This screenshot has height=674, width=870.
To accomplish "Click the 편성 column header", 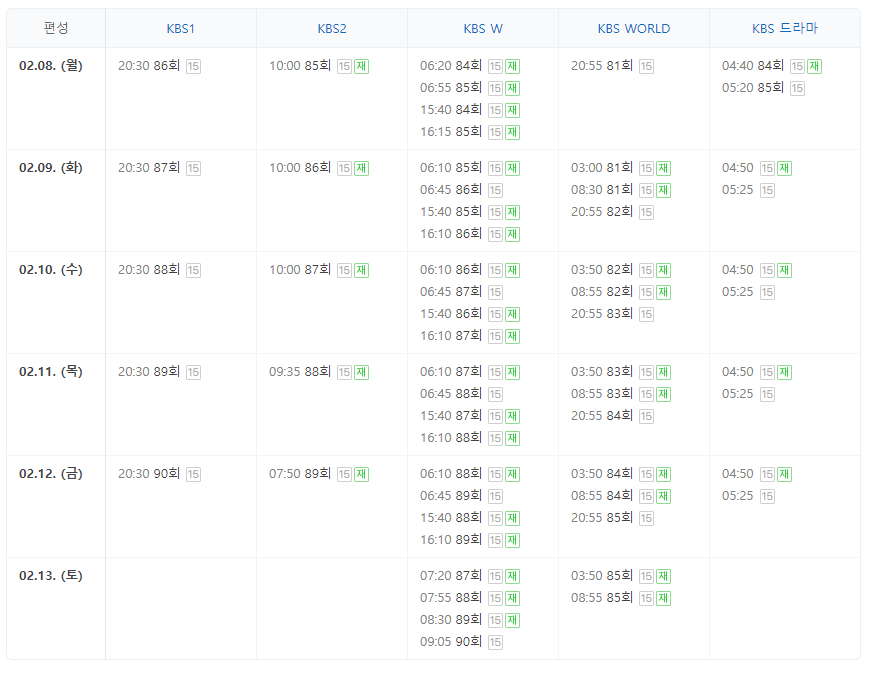I will (56, 28).
